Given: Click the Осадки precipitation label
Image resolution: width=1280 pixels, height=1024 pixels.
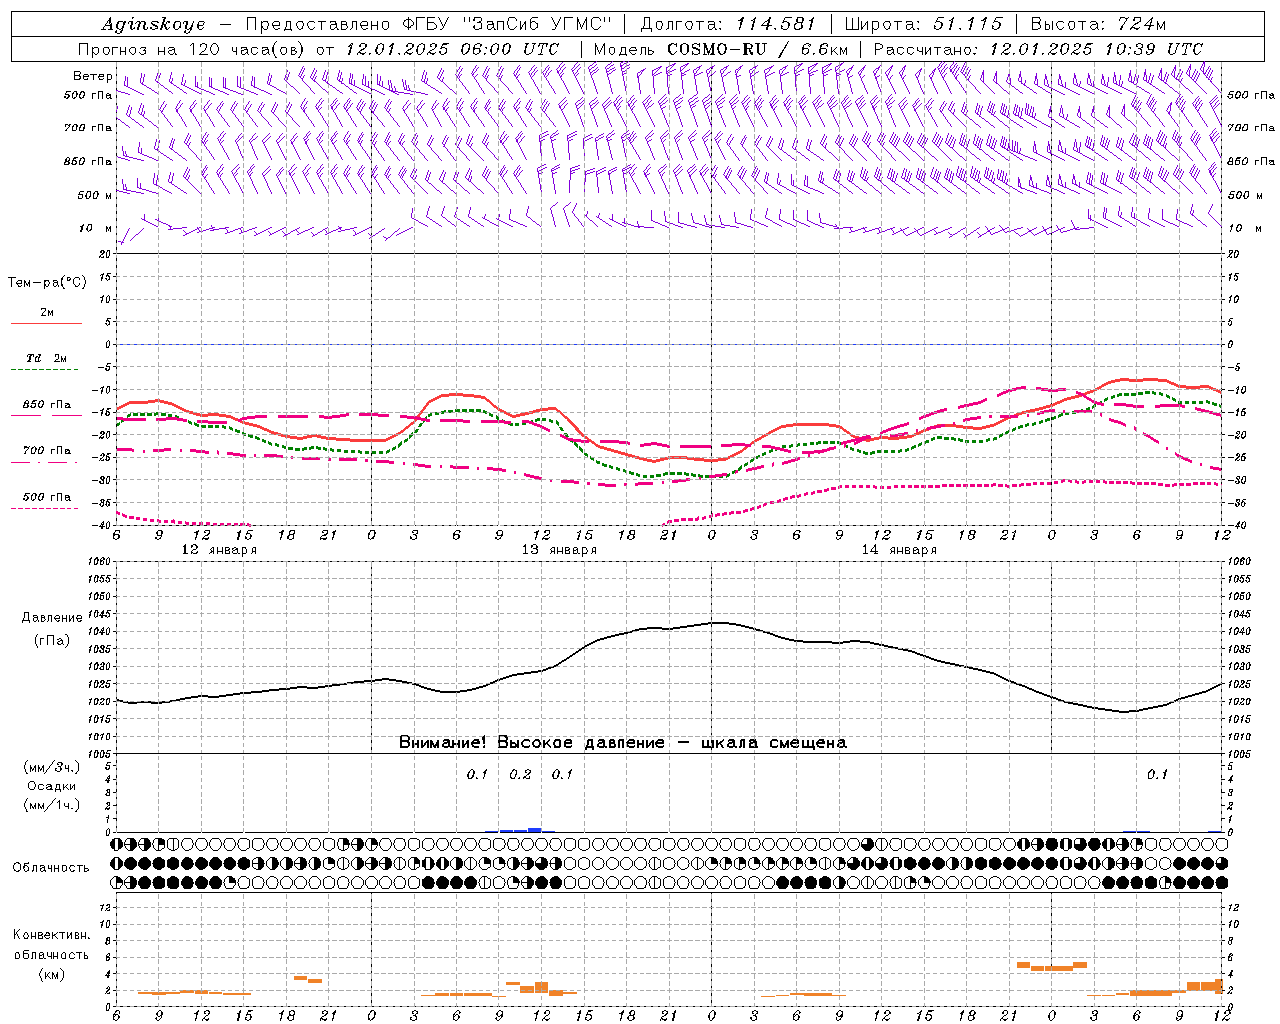Looking at the screenshot, I should point(52,786).
